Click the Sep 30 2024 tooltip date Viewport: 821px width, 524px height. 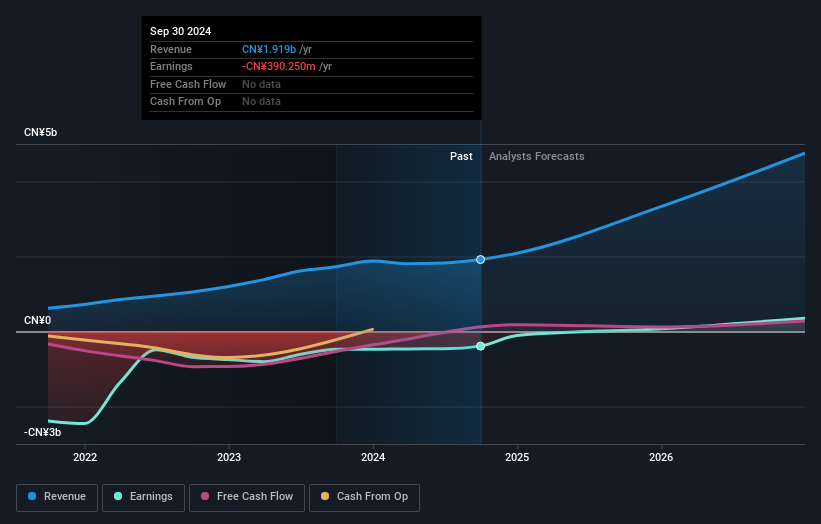click(x=181, y=31)
